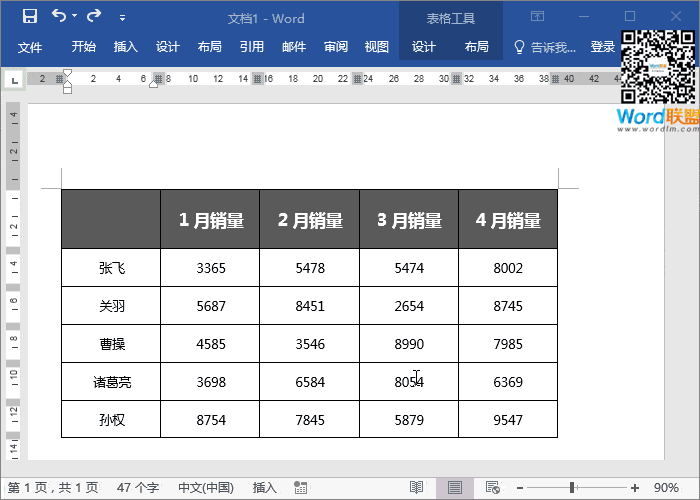
Task: Open the macro recording icon in status bar
Action: click(299, 488)
